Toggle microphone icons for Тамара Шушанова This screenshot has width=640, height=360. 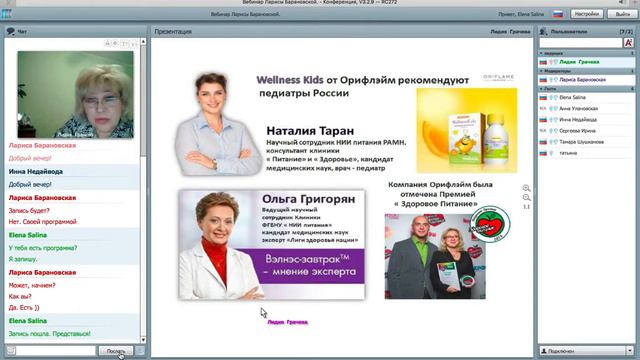(553, 142)
